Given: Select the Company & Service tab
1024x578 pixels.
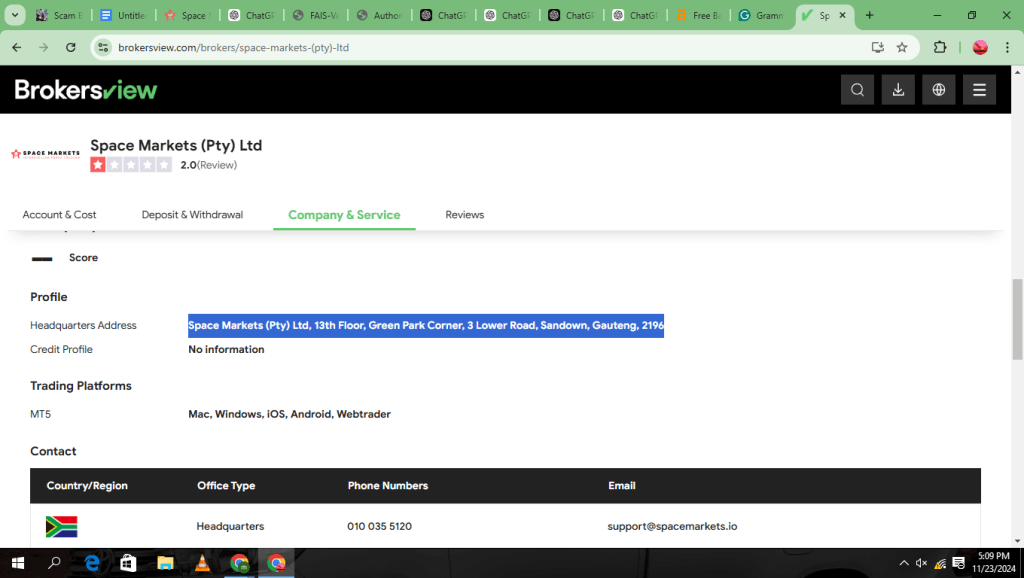Looking at the screenshot, I should coord(344,215).
